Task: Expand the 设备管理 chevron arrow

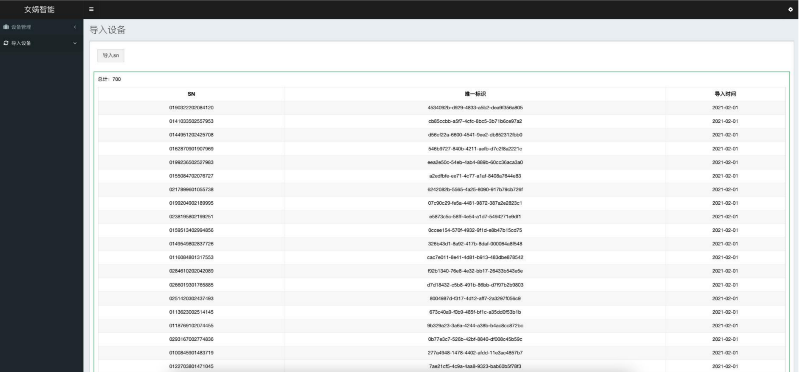Action: tap(75, 27)
